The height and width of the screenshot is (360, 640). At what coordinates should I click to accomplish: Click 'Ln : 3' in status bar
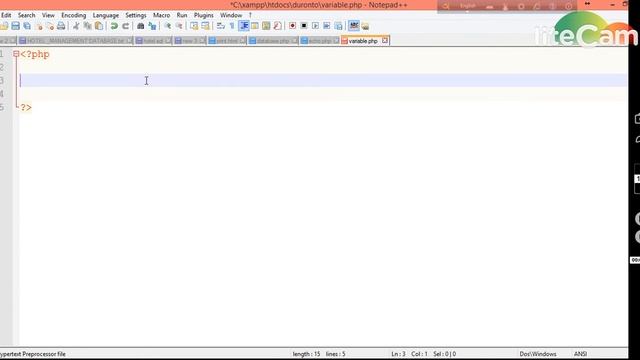tap(398, 354)
